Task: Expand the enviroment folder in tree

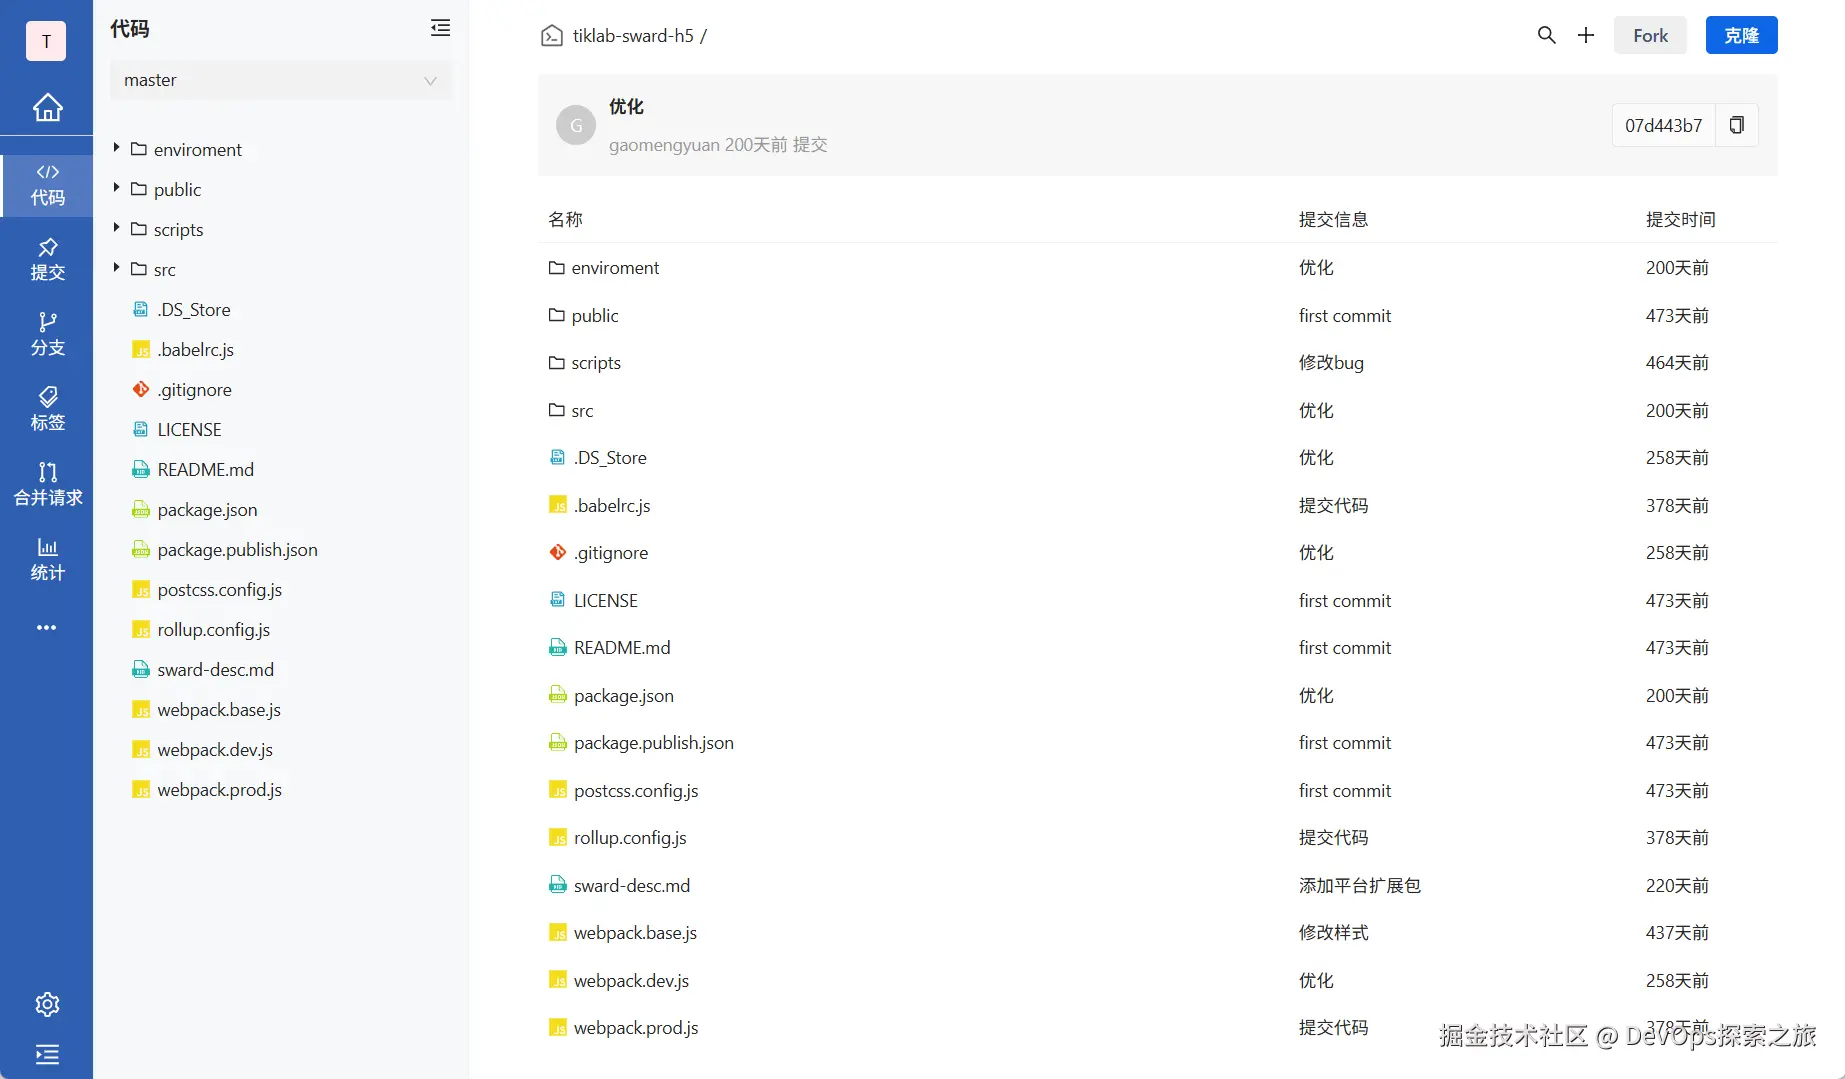Action: pyautogui.click(x=116, y=148)
